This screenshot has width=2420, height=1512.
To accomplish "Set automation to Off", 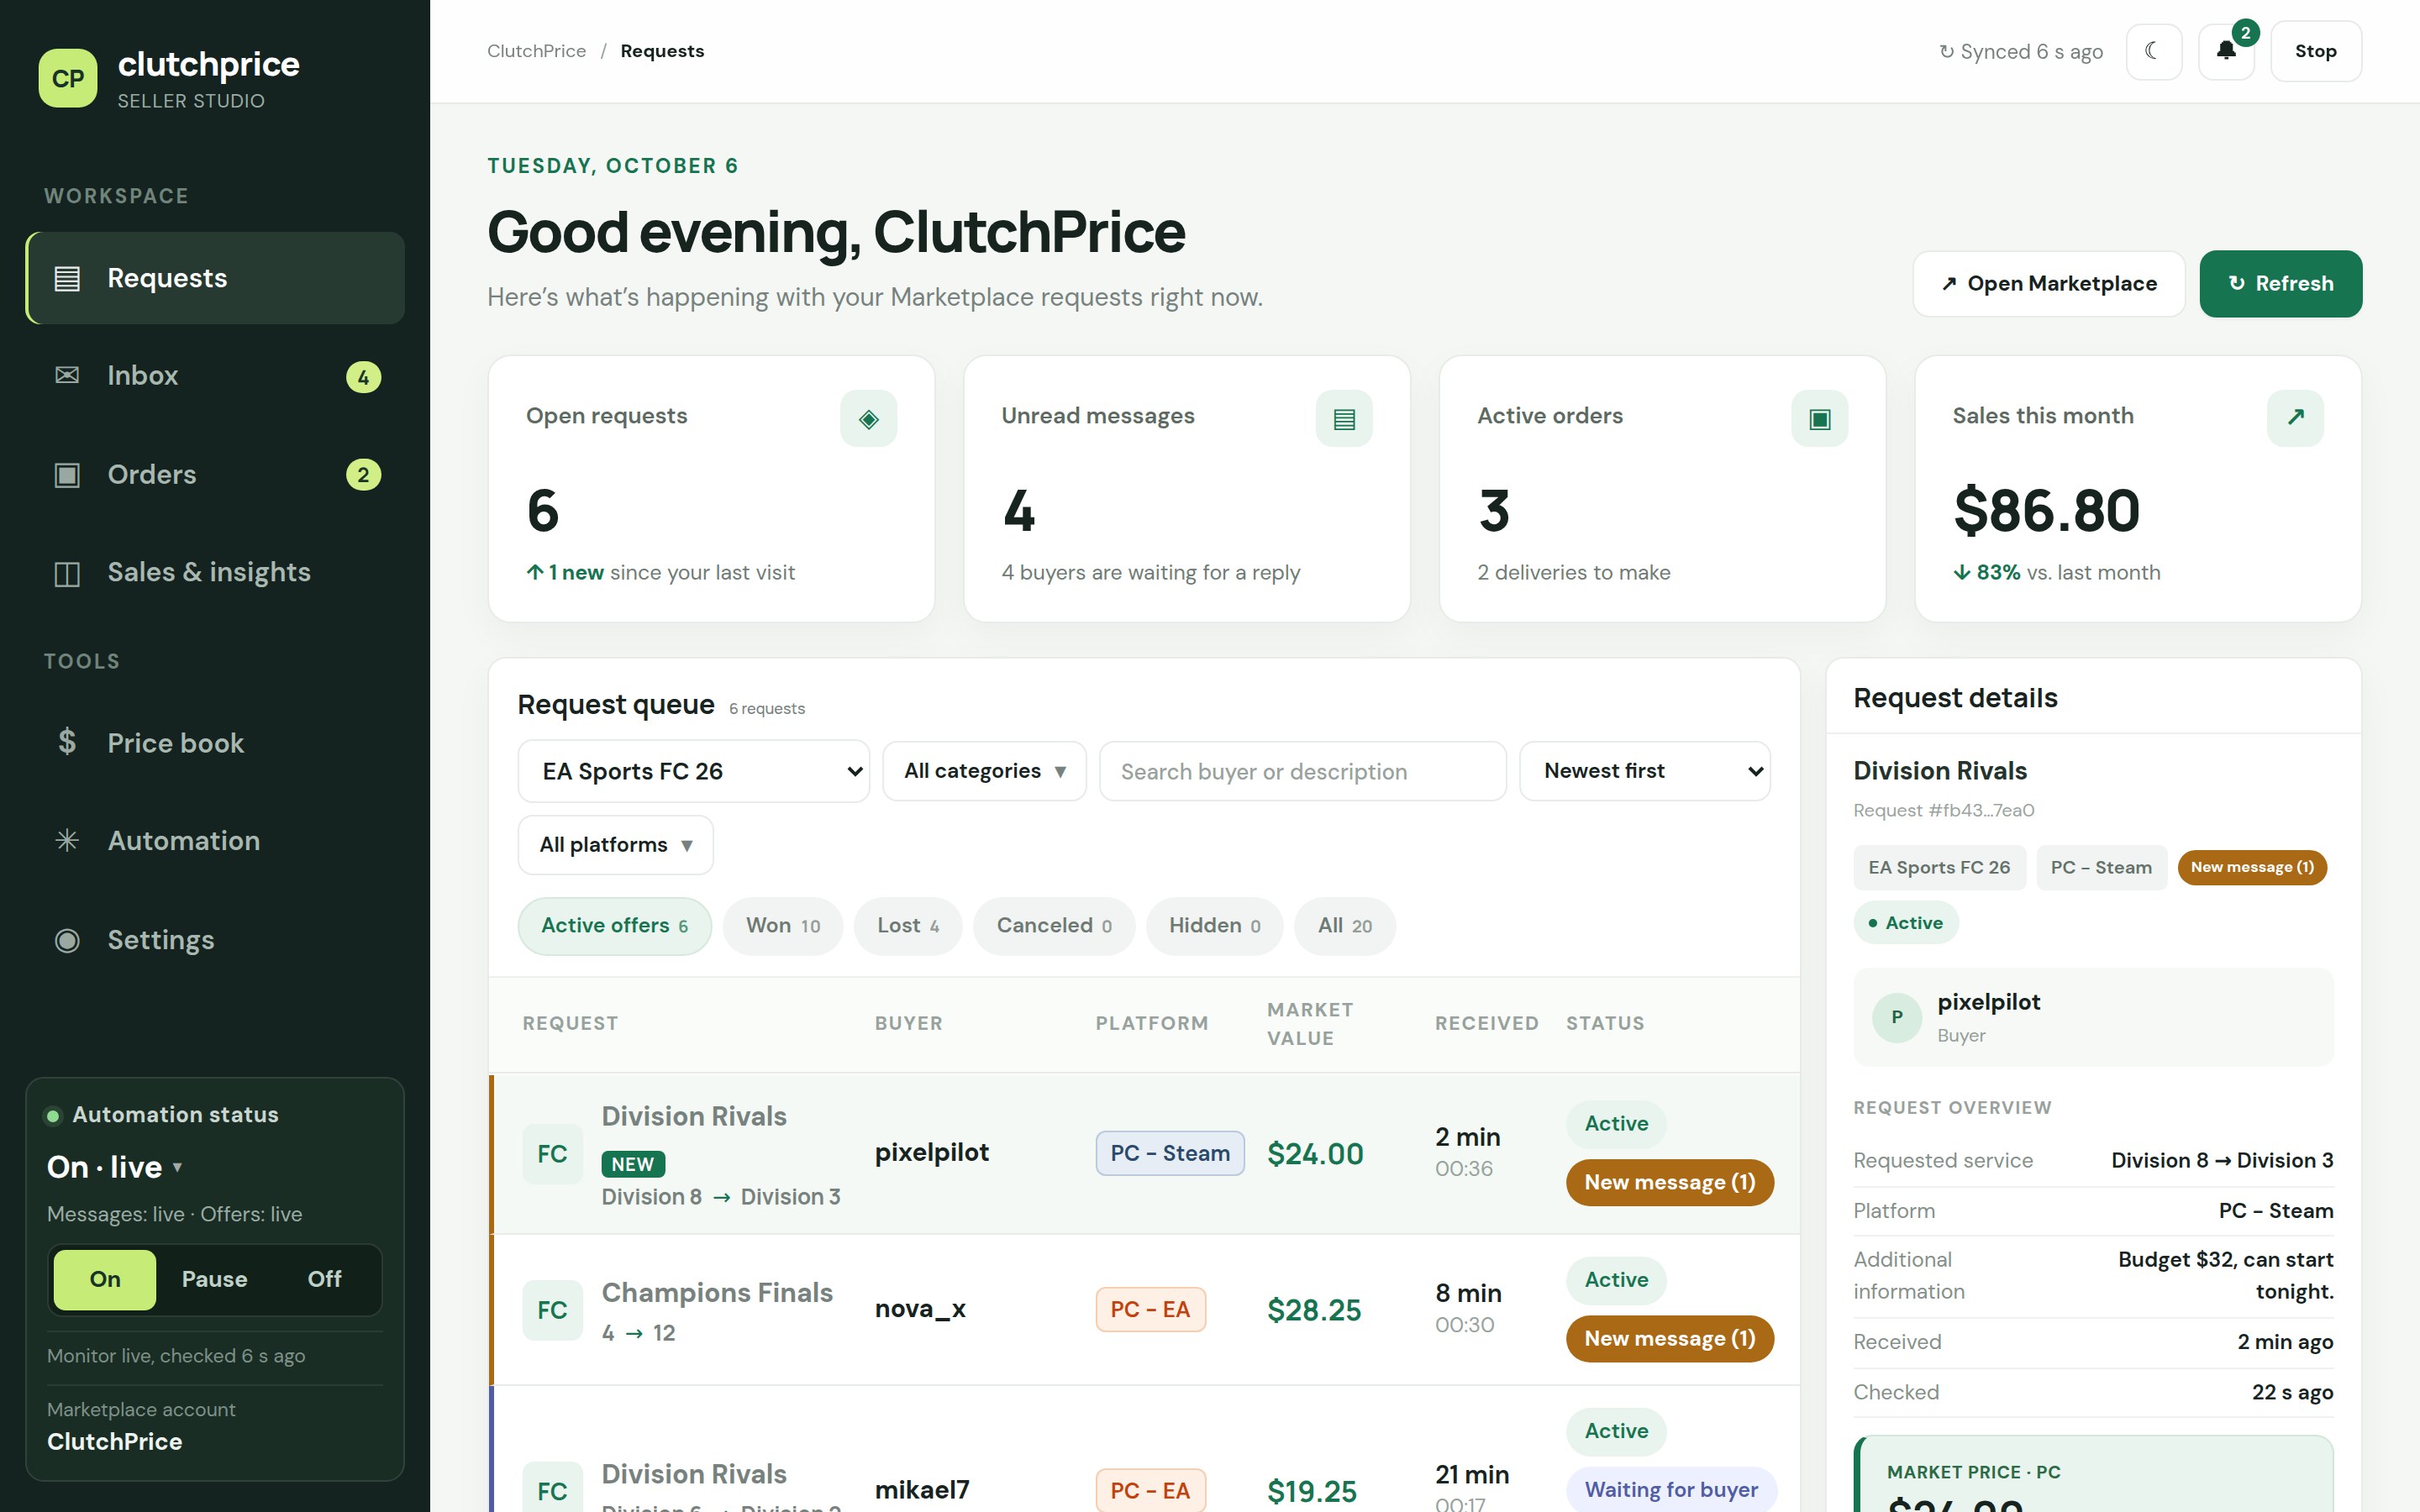I will click(324, 1279).
